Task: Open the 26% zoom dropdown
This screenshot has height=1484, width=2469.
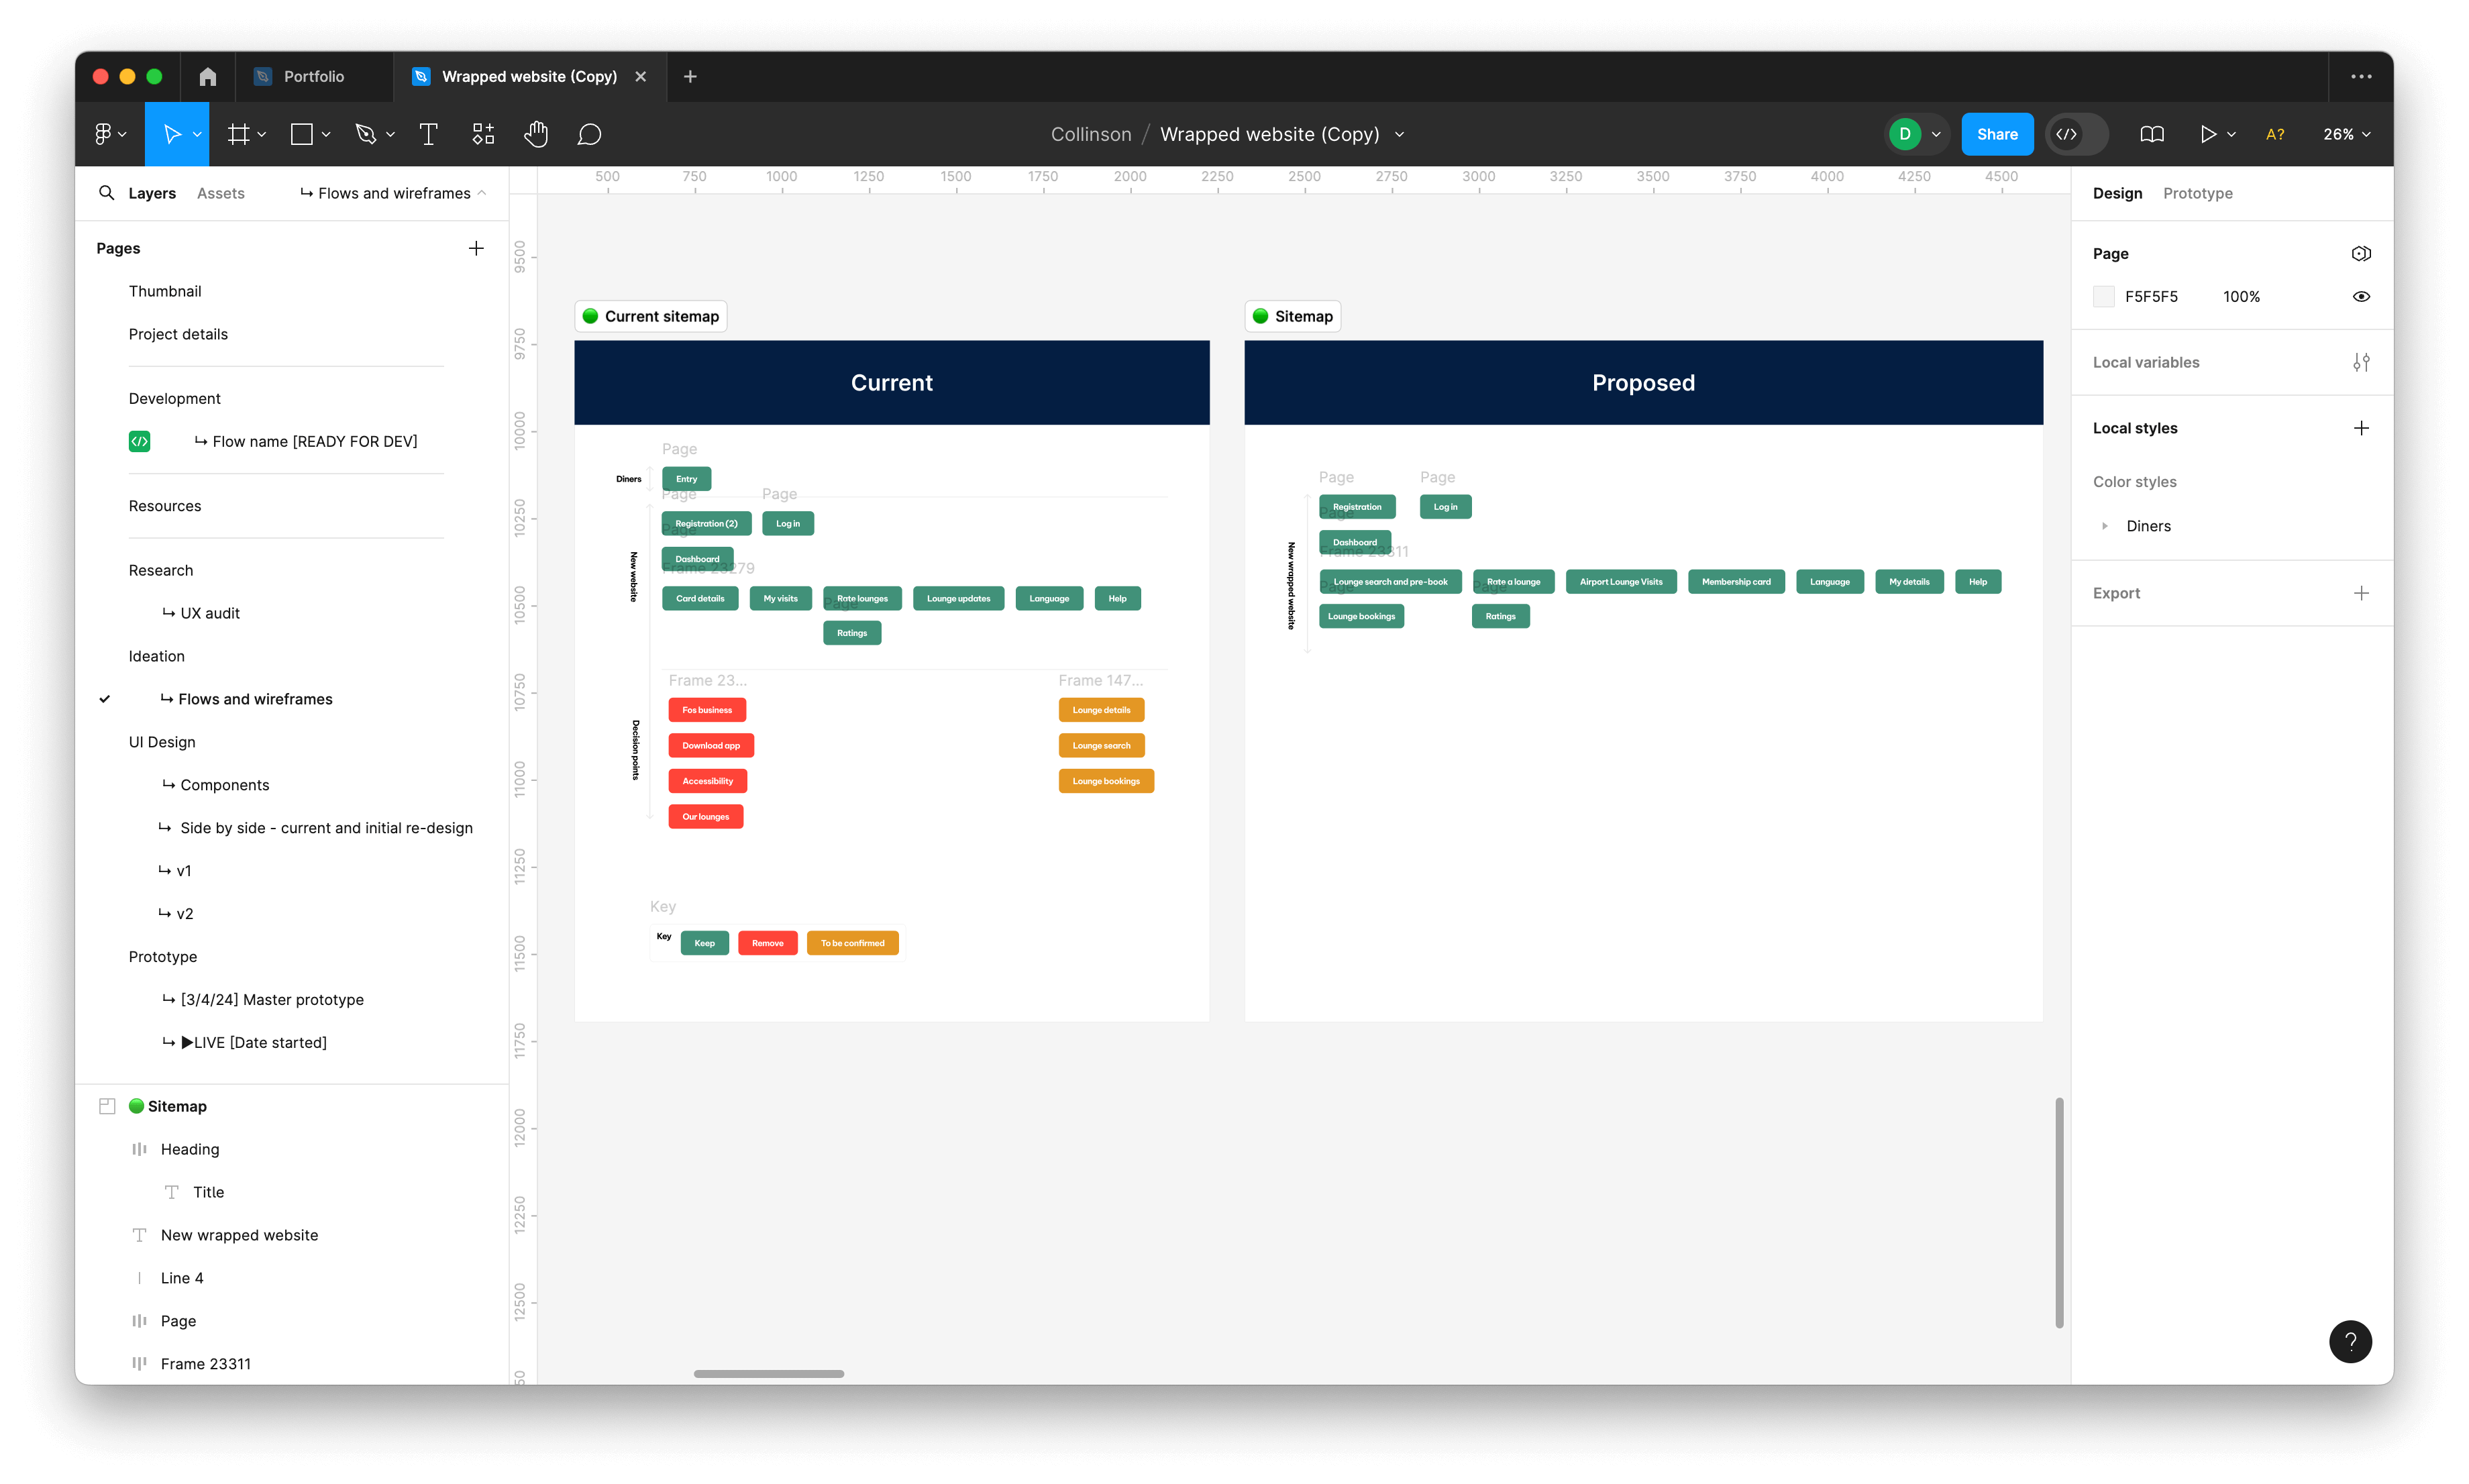Action: pos(2345,134)
